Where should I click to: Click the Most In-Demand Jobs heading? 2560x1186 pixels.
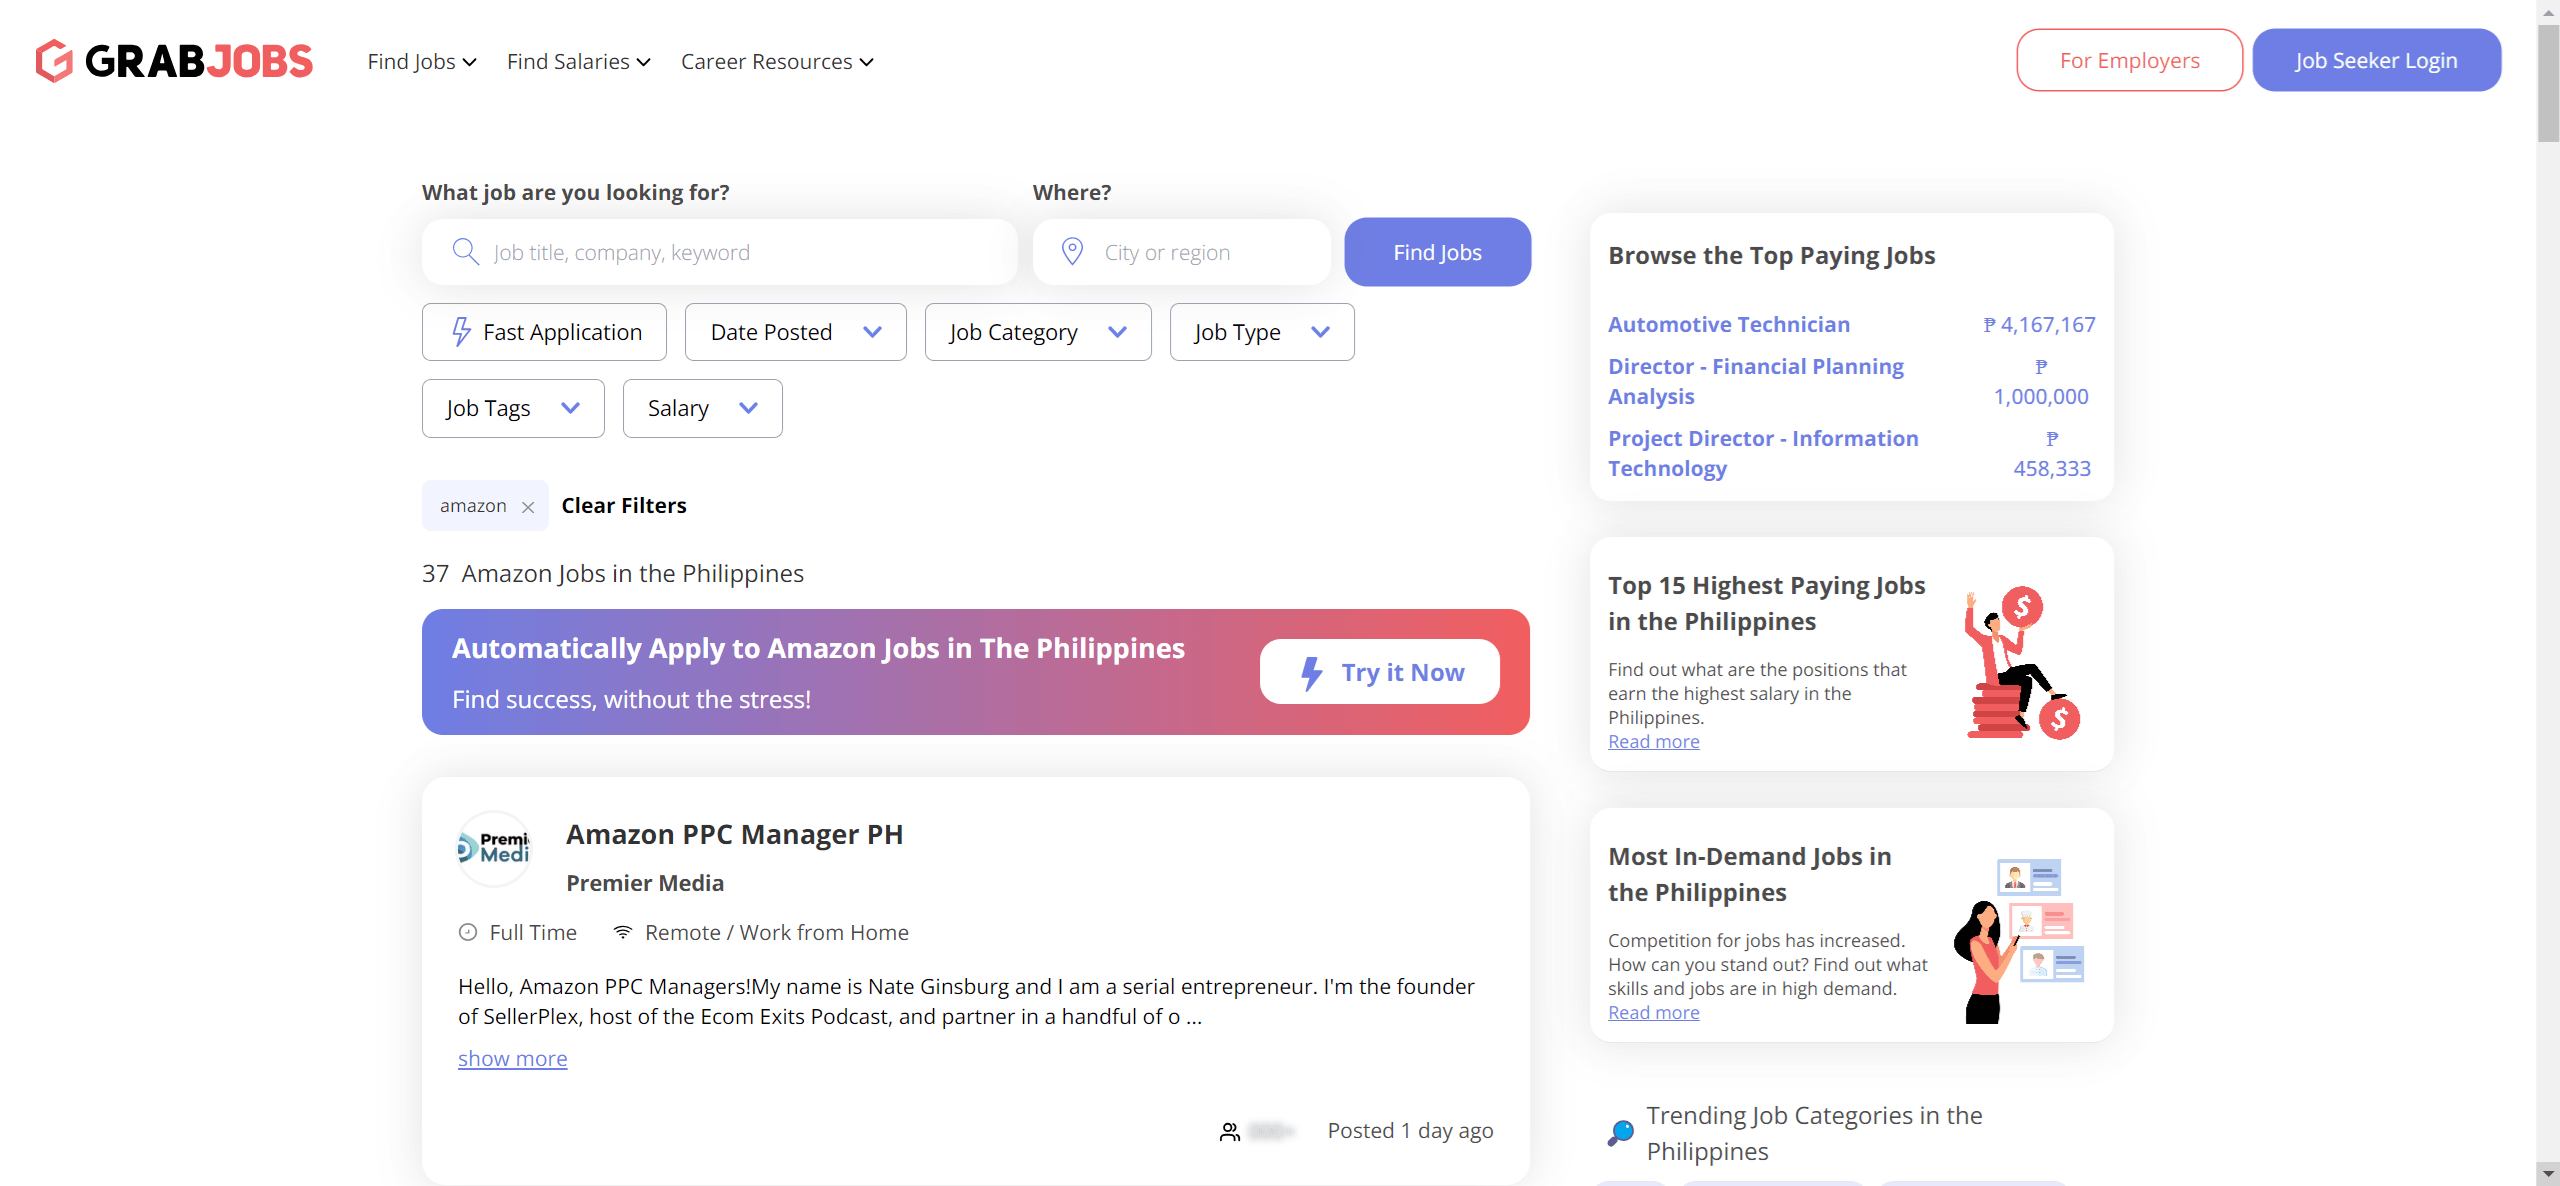(1750, 874)
